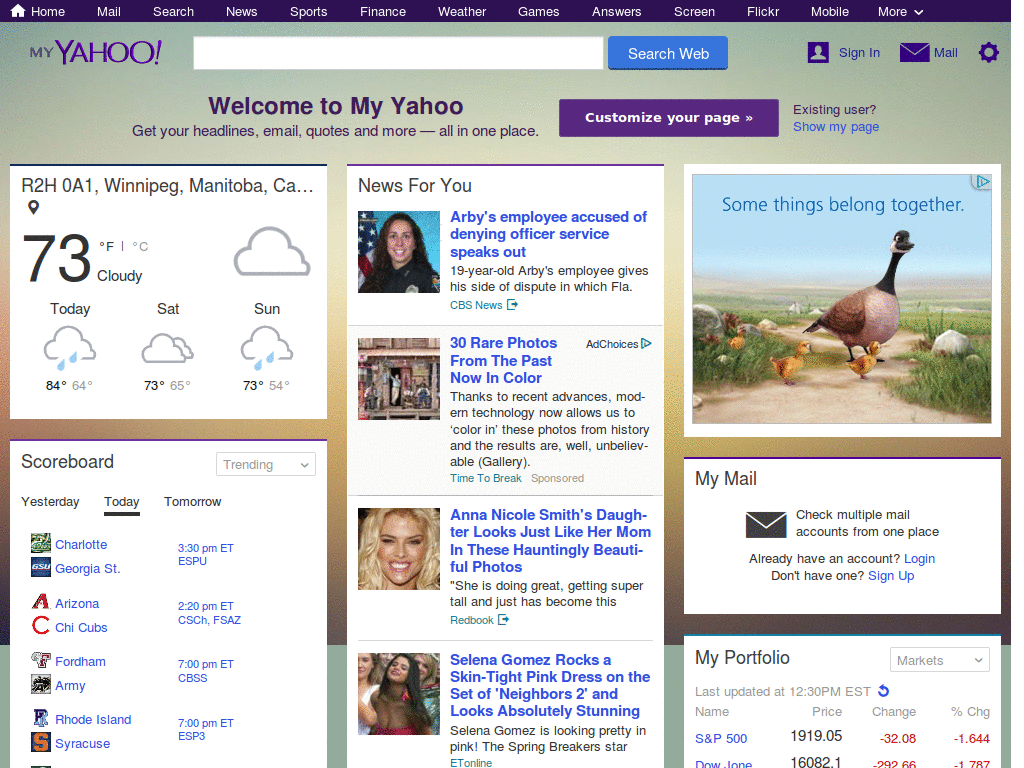The width and height of the screenshot is (1024, 768).
Task: Open News in the top navigation
Action: (x=242, y=12)
